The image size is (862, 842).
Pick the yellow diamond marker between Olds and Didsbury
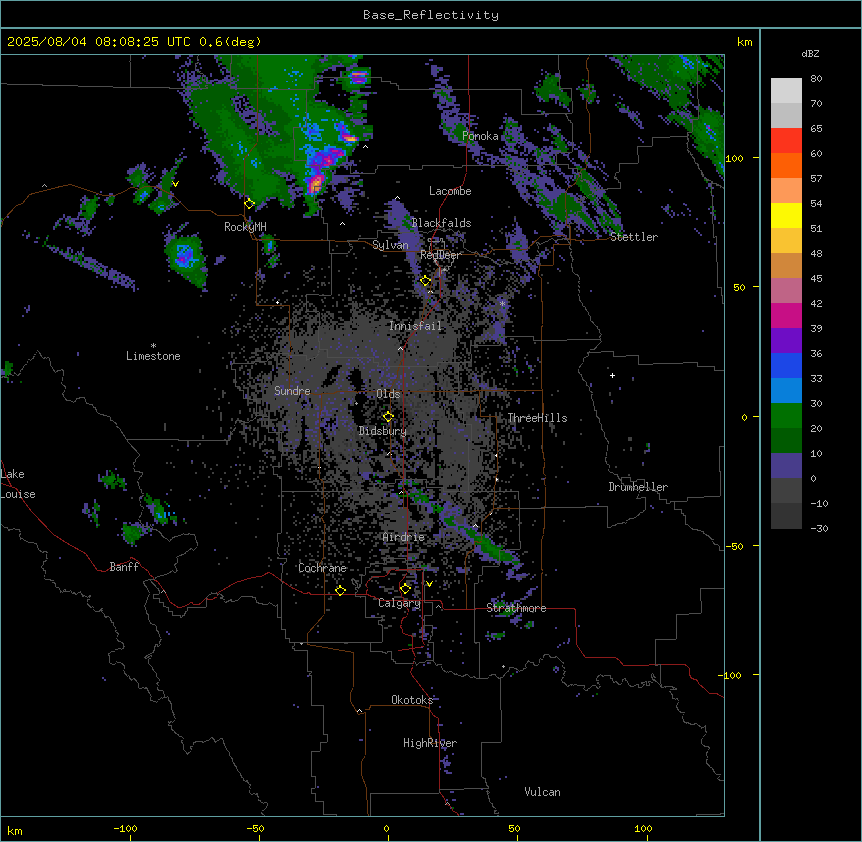coord(389,416)
